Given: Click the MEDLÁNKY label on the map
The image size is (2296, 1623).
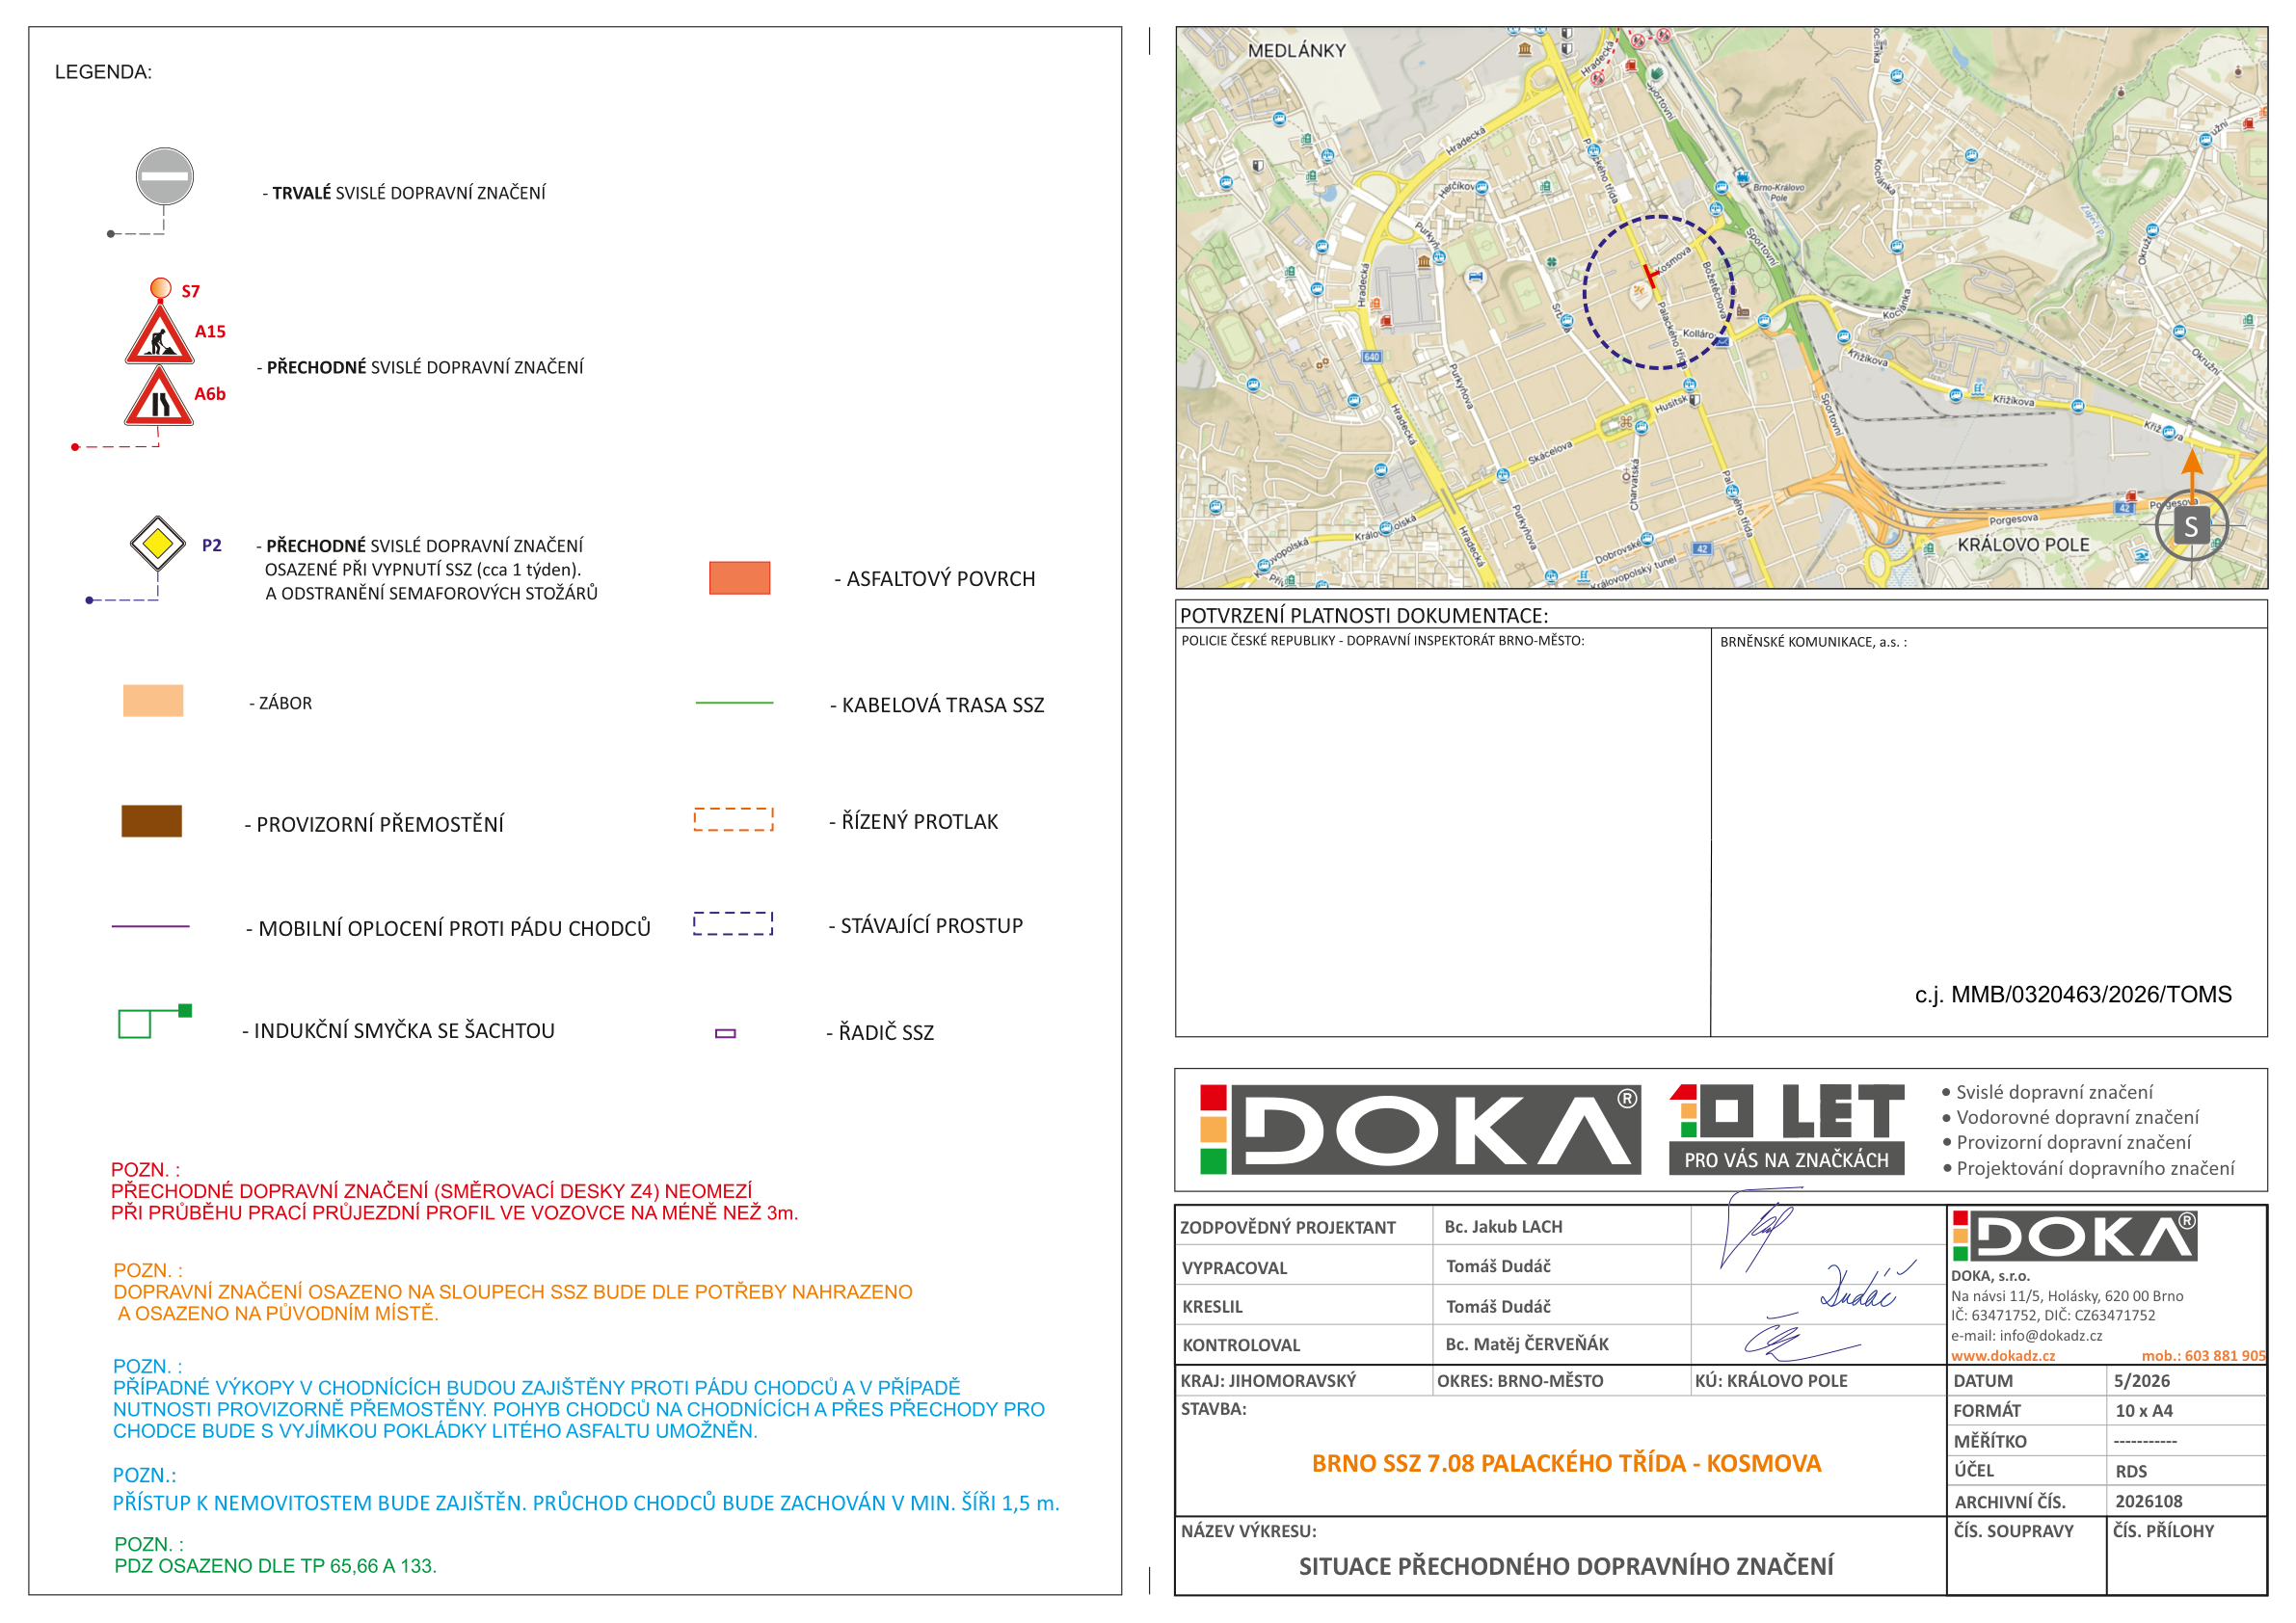Looking at the screenshot, I should 1296,51.
